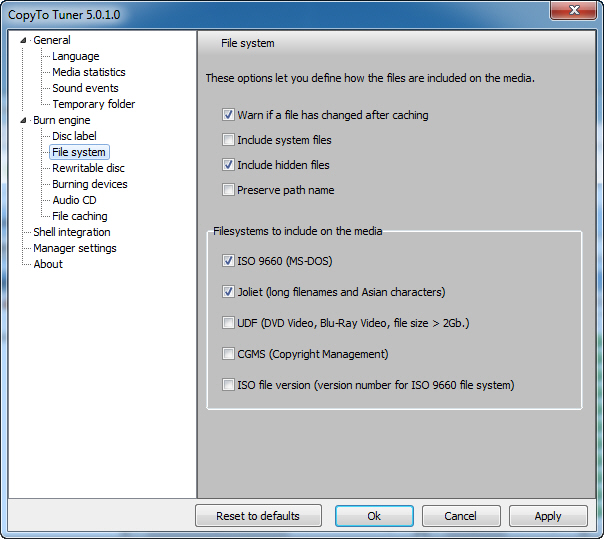
Task: Toggle Include hidden files option
Action: 229,165
